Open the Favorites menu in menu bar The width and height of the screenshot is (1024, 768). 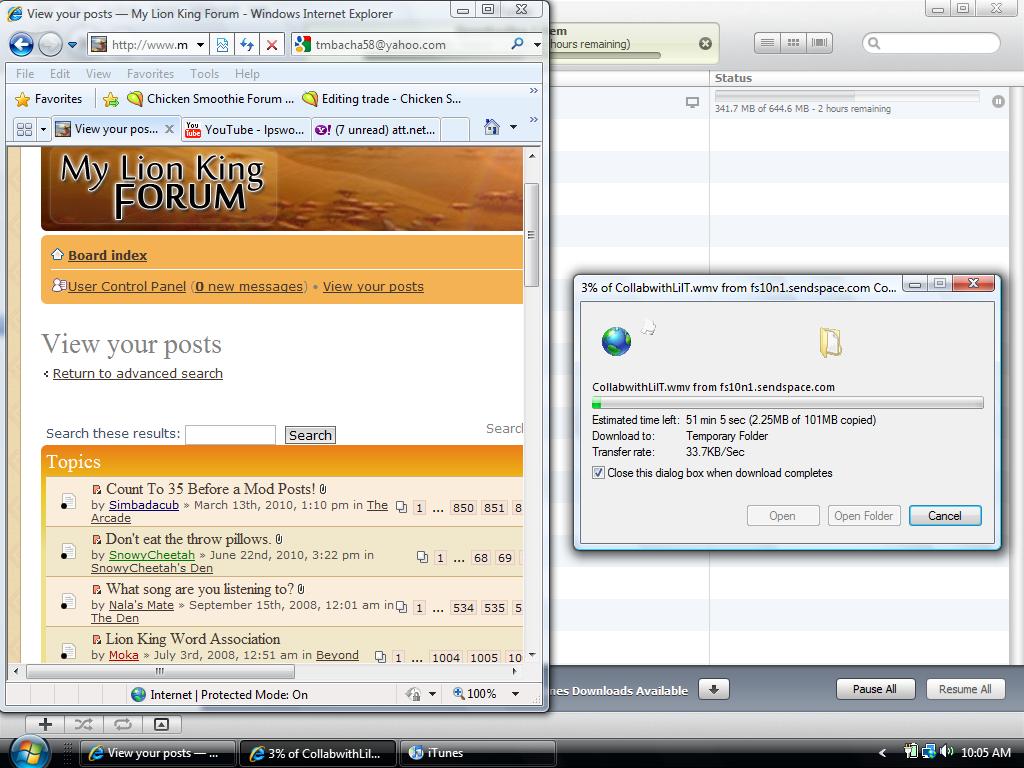pyautogui.click(x=150, y=74)
